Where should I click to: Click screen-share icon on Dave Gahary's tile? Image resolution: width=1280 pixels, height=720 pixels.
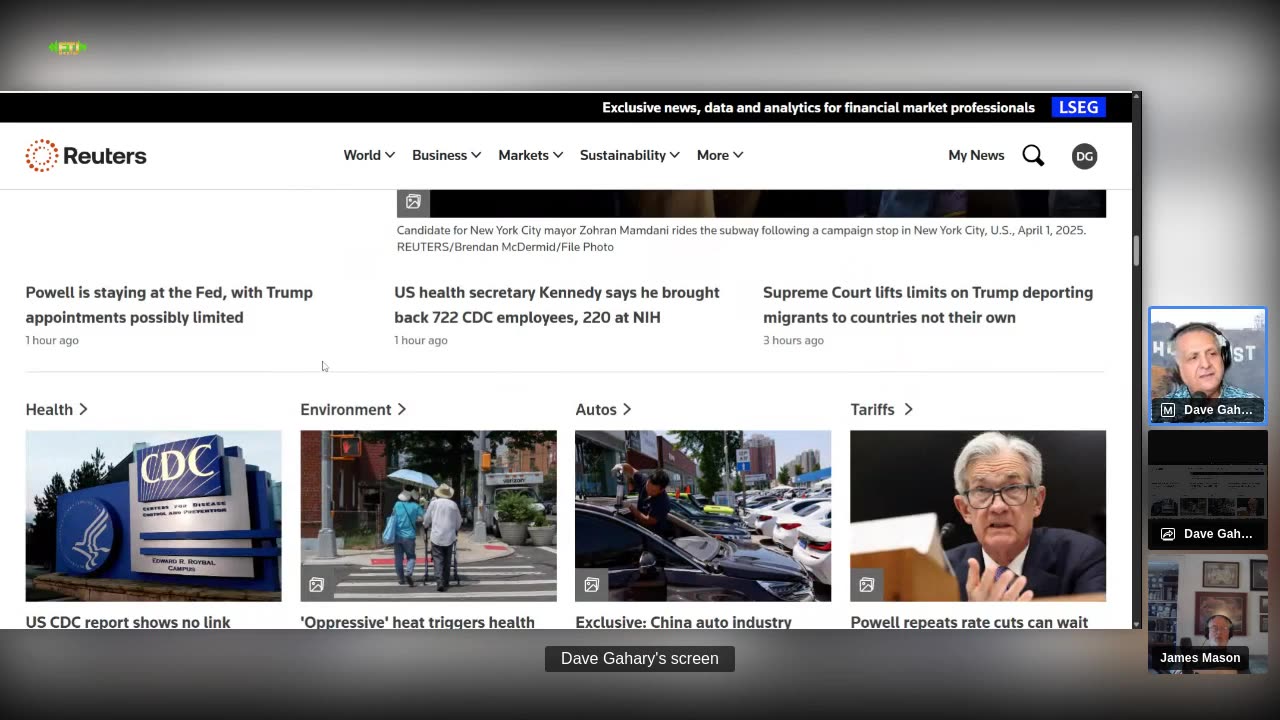(1167, 534)
